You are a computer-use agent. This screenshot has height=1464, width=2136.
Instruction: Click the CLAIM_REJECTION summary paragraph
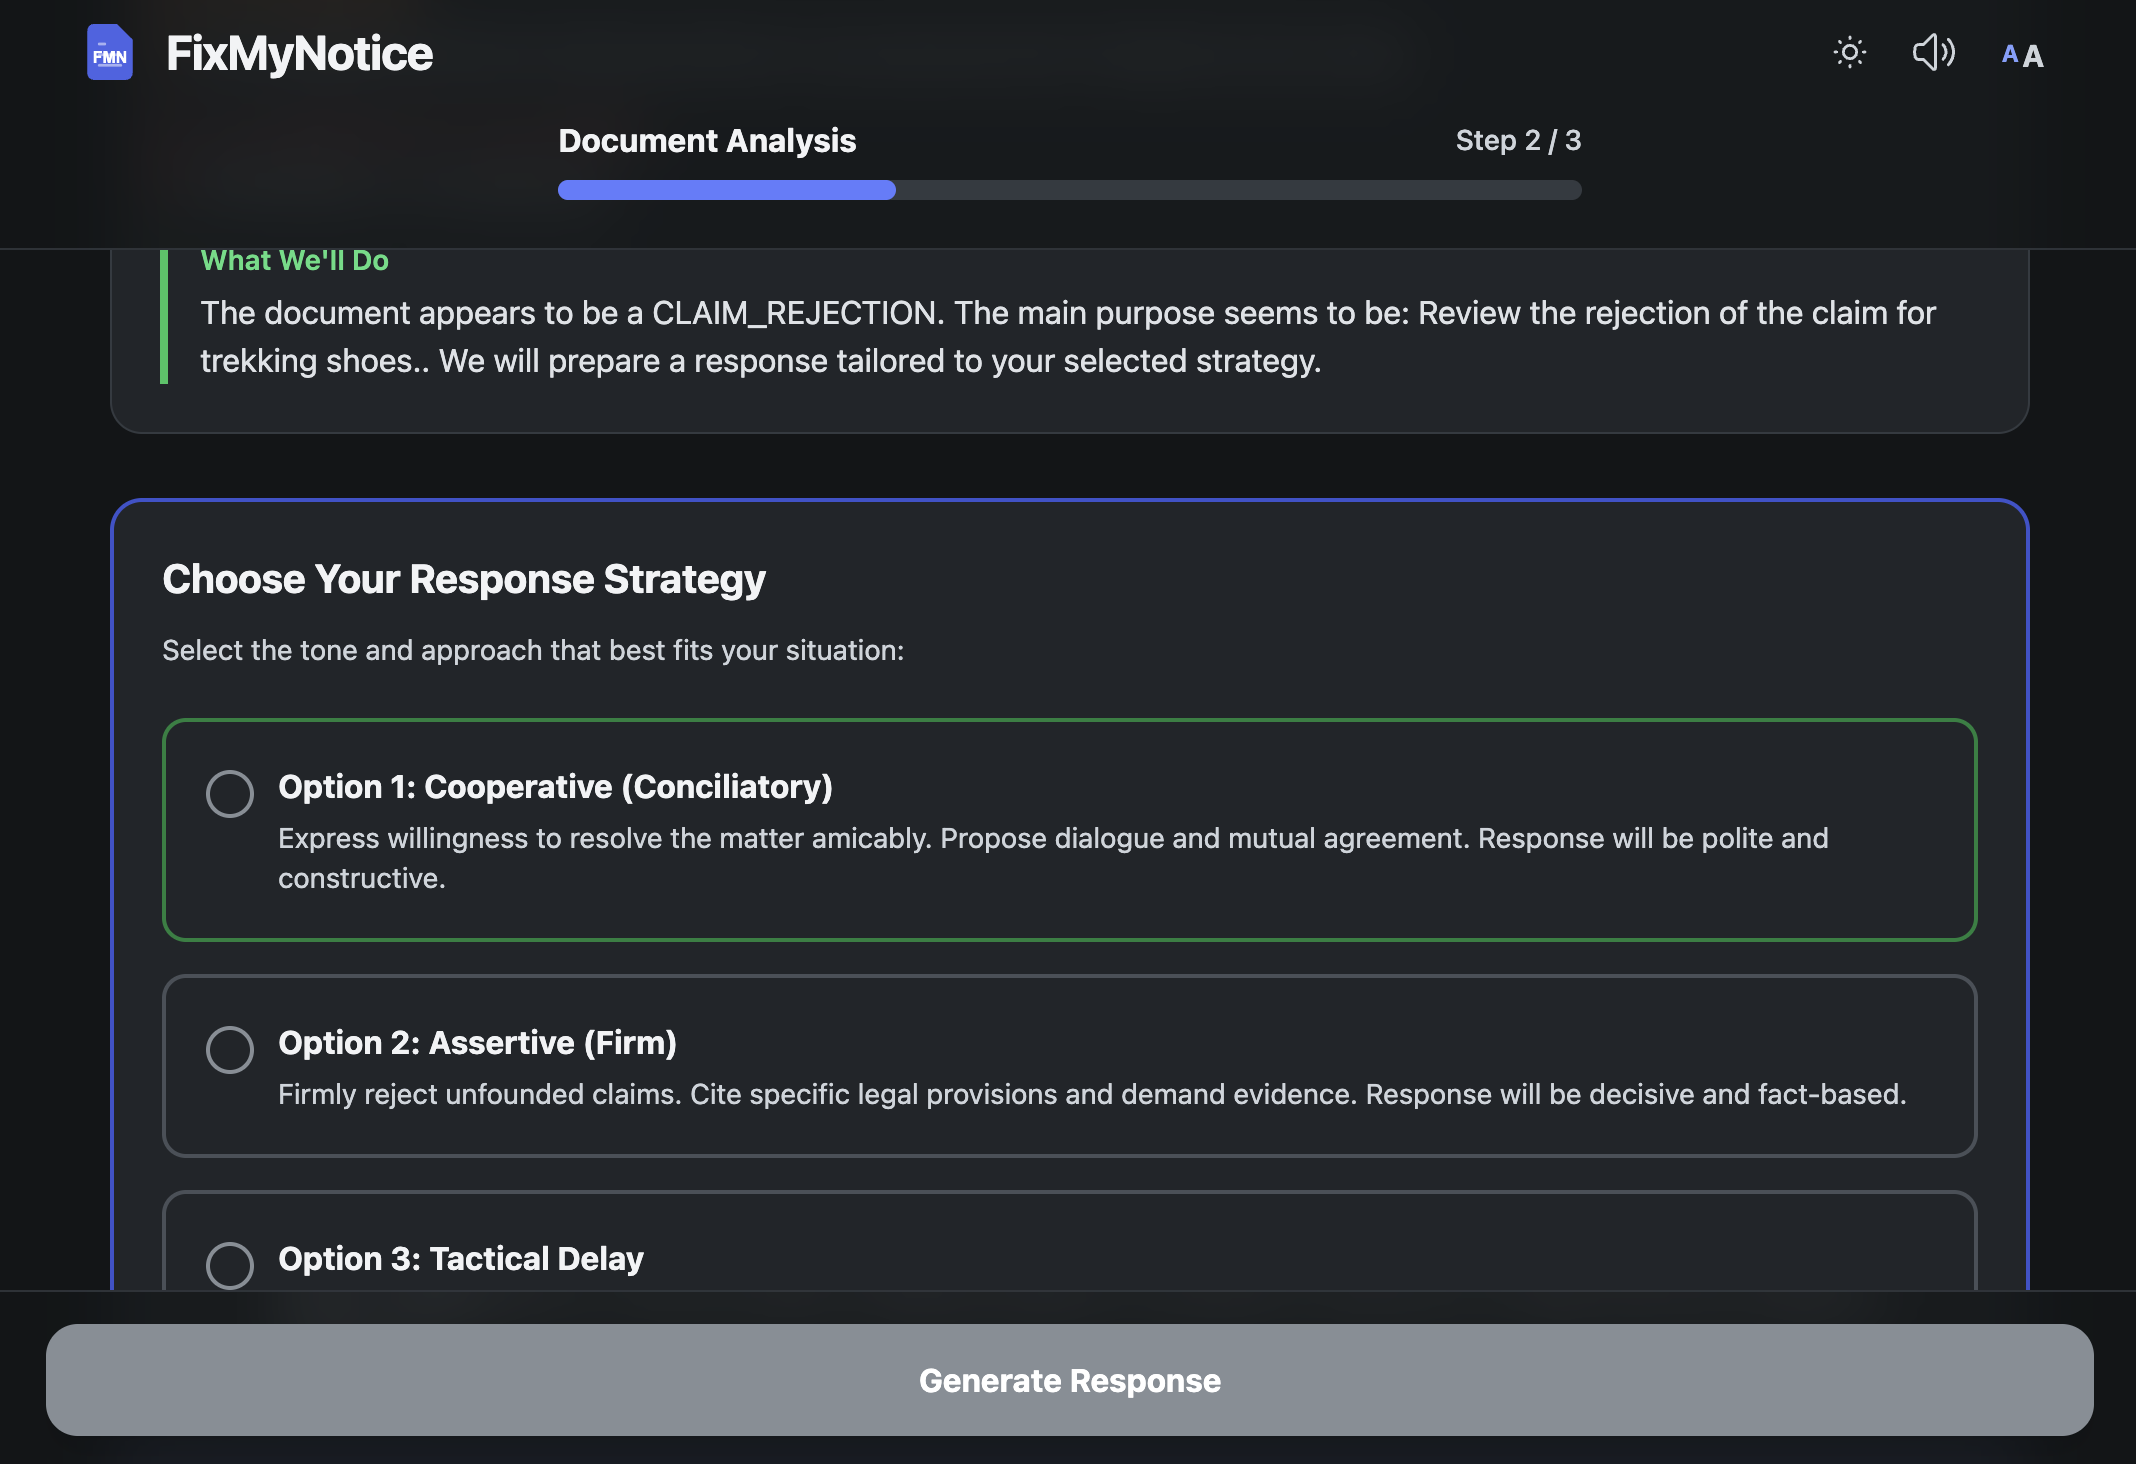coord(1067,337)
